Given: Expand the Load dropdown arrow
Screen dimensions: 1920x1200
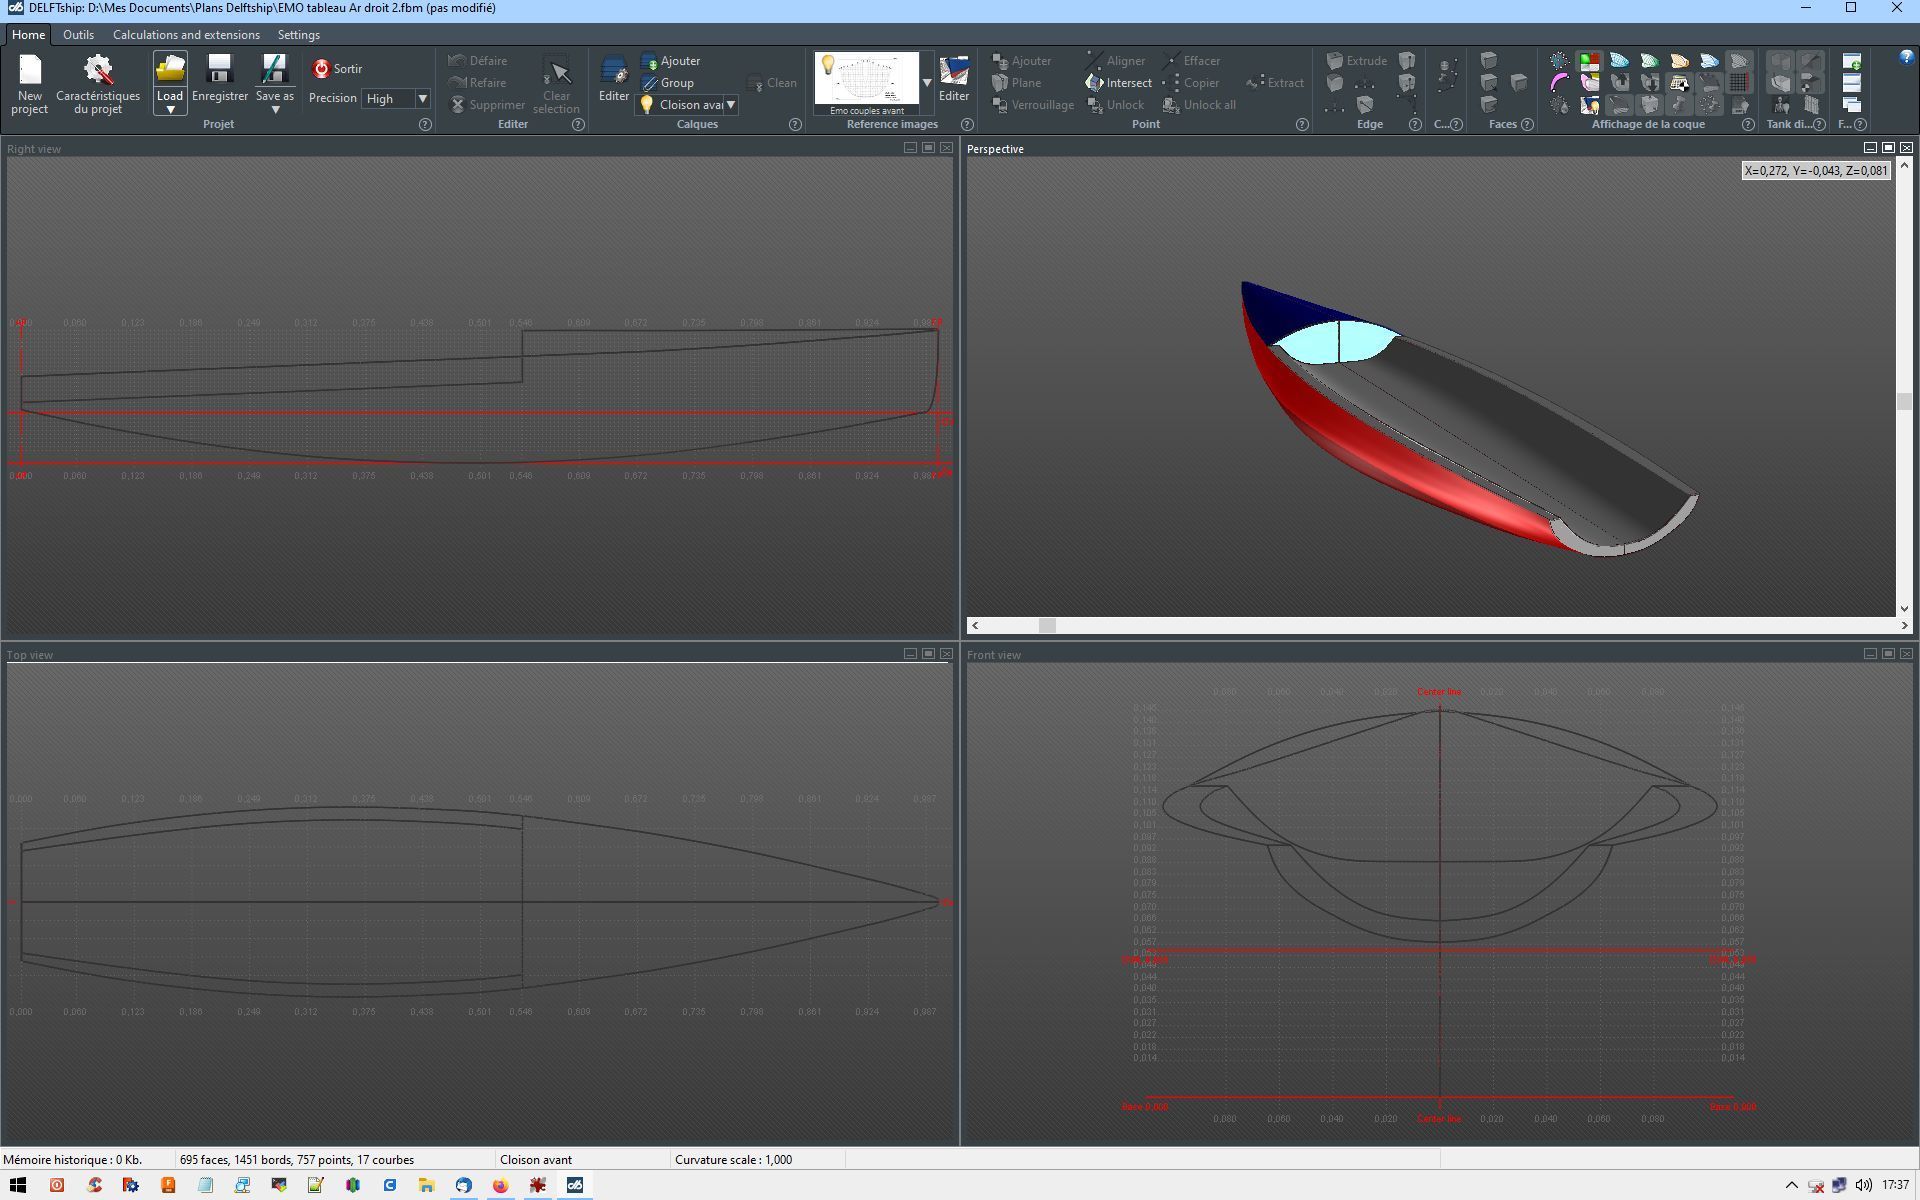Looking at the screenshot, I should pyautogui.click(x=170, y=110).
